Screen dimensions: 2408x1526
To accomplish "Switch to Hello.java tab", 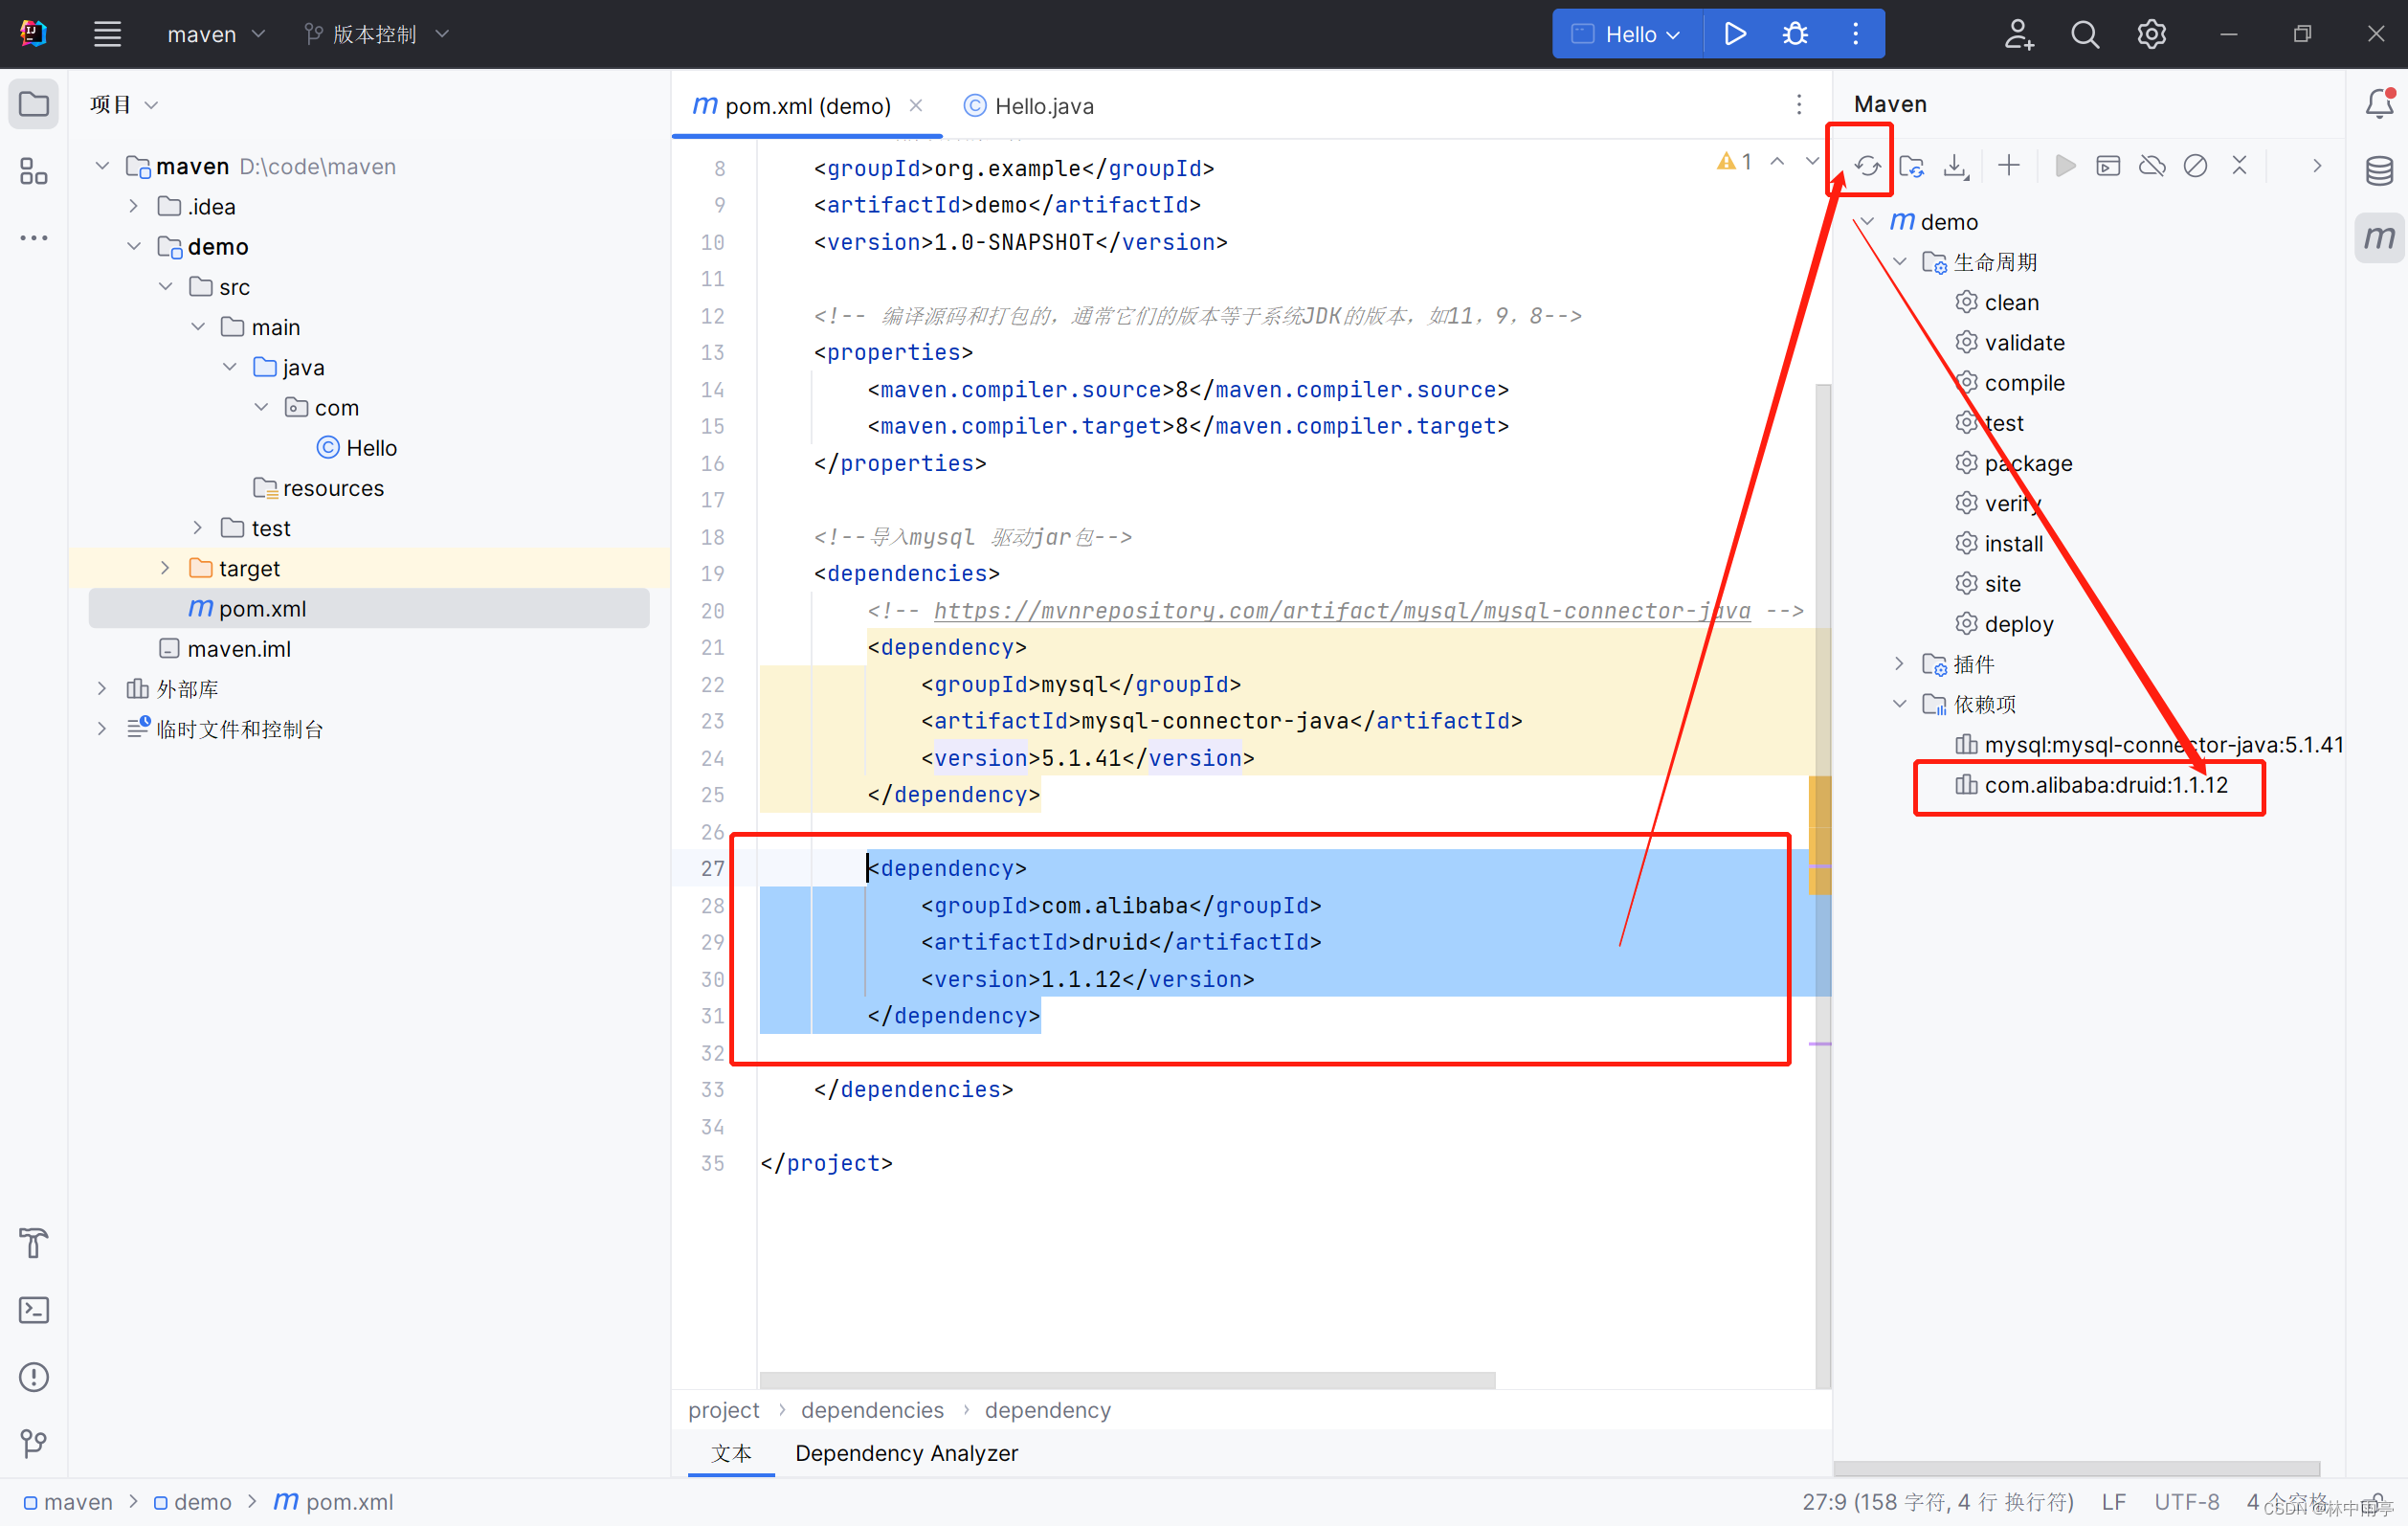I will tap(1029, 106).
